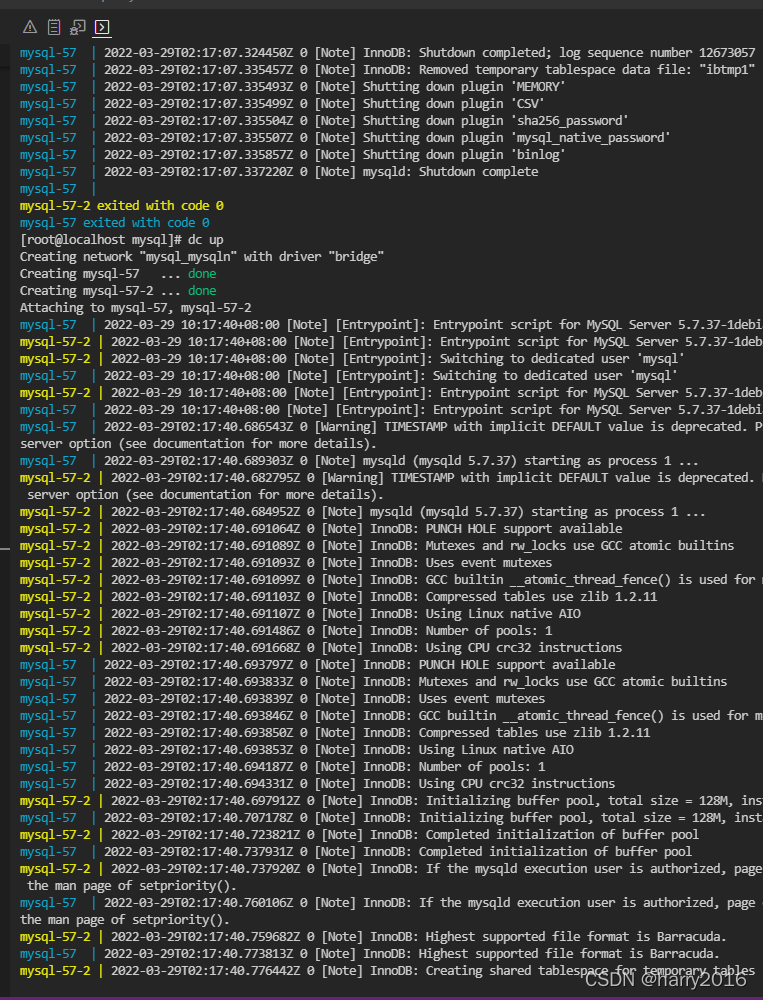Click mysql-57-2 'Compressed tables use zlib 1.2.11'
This screenshot has height=1000, width=763.
[338, 597]
